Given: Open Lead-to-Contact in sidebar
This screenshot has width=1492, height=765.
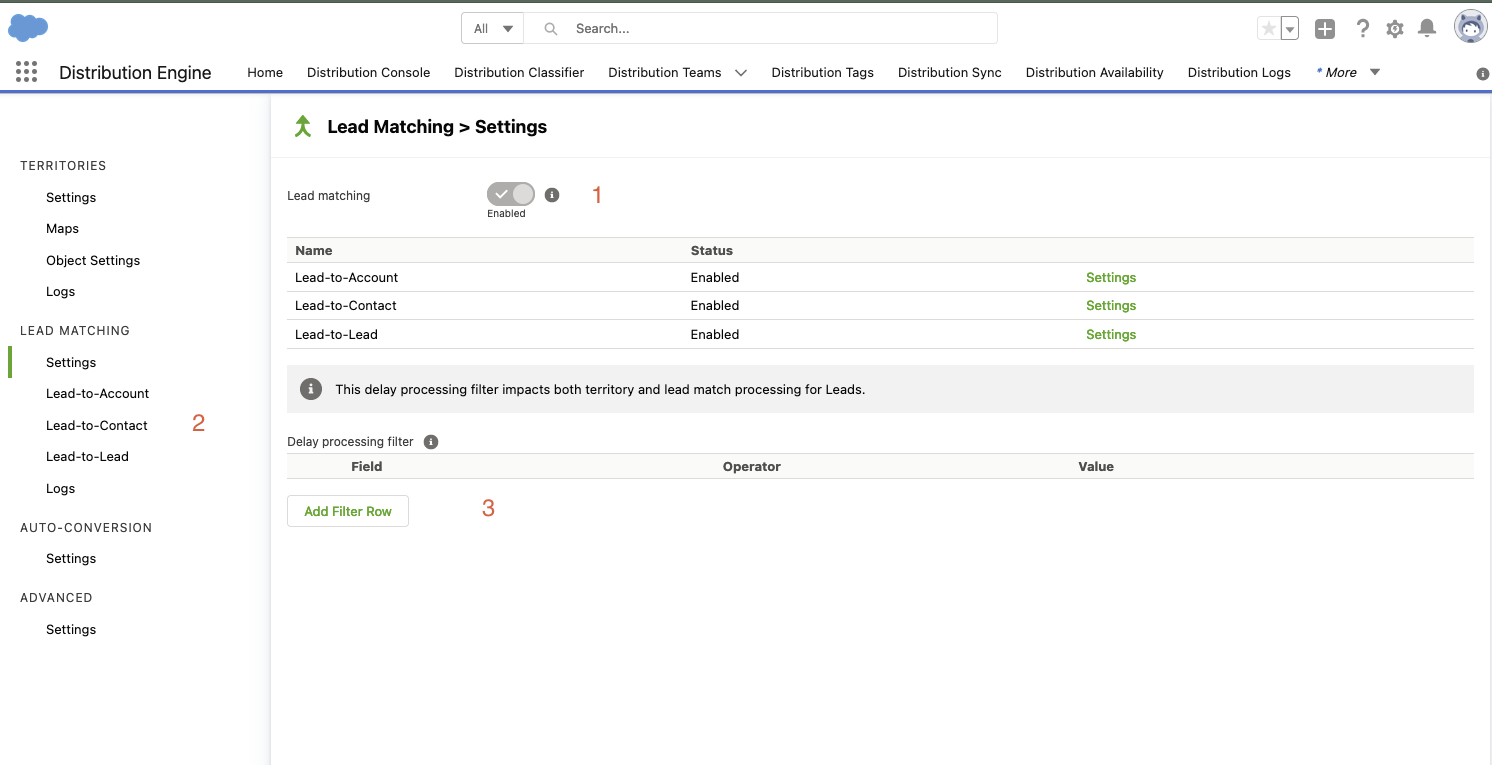Looking at the screenshot, I should pos(96,425).
